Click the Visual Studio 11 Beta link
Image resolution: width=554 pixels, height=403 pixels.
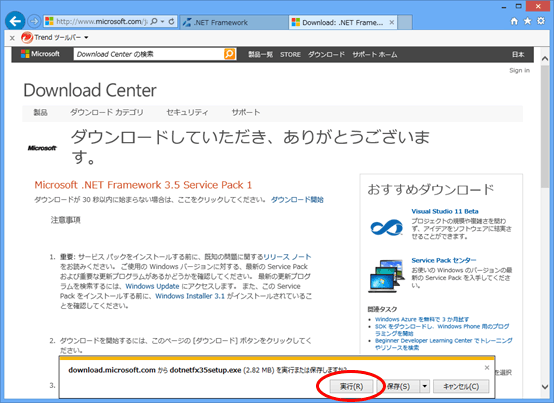click(445, 211)
